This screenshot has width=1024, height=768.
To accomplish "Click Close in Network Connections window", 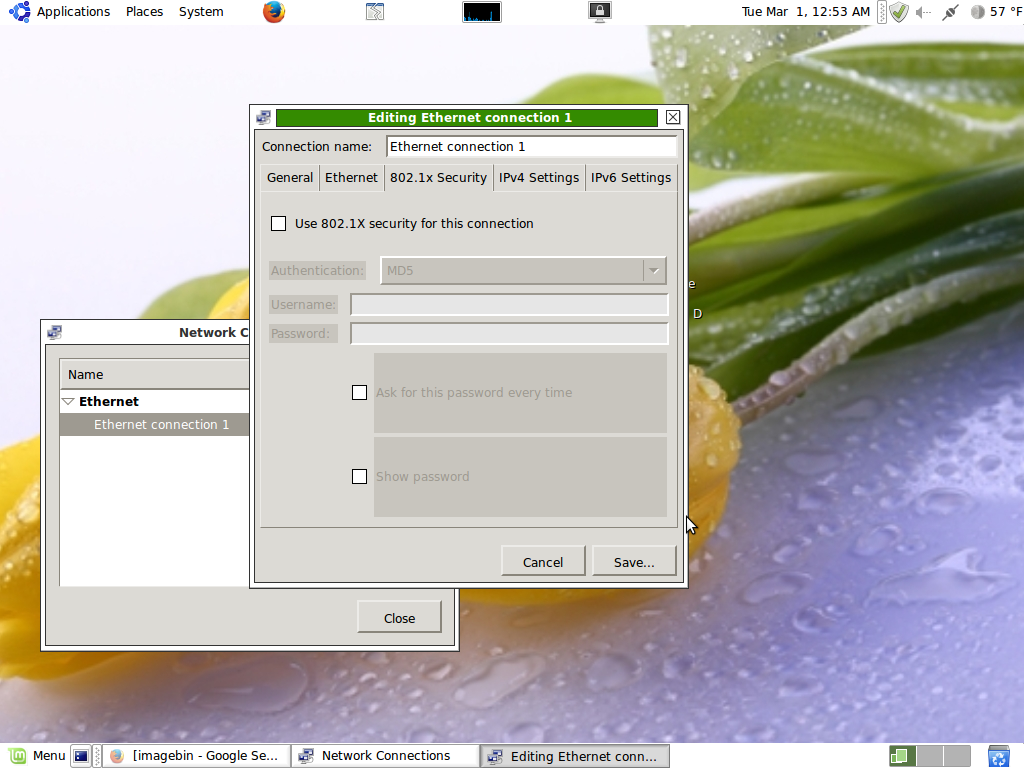I will (399, 618).
